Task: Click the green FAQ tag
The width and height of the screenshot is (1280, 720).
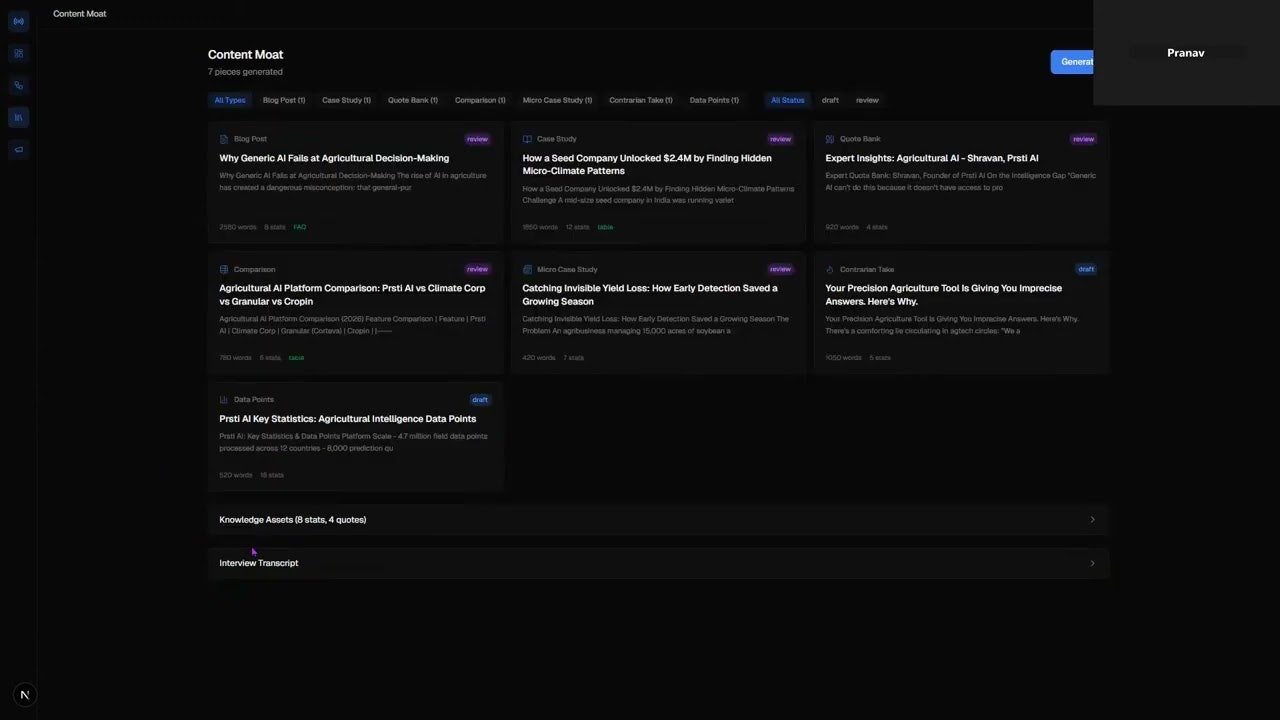Action: pyautogui.click(x=300, y=227)
